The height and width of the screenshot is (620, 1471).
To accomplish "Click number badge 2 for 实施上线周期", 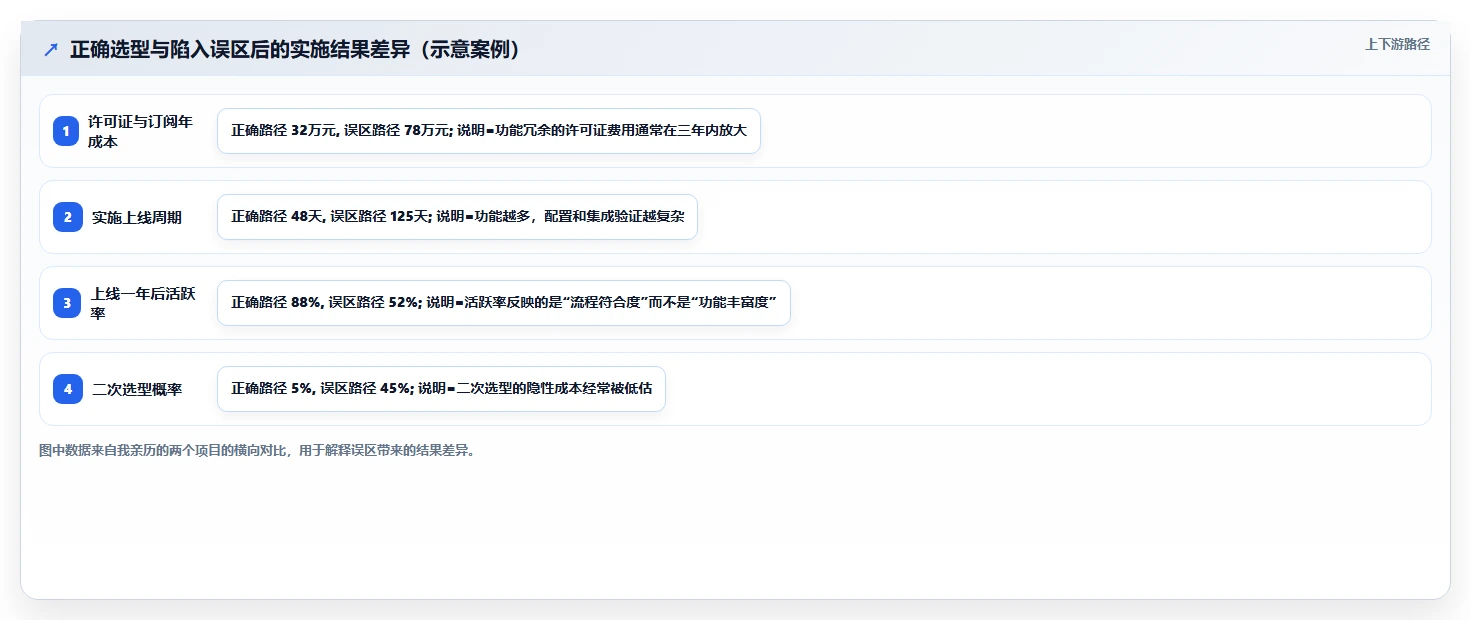I will [66, 217].
